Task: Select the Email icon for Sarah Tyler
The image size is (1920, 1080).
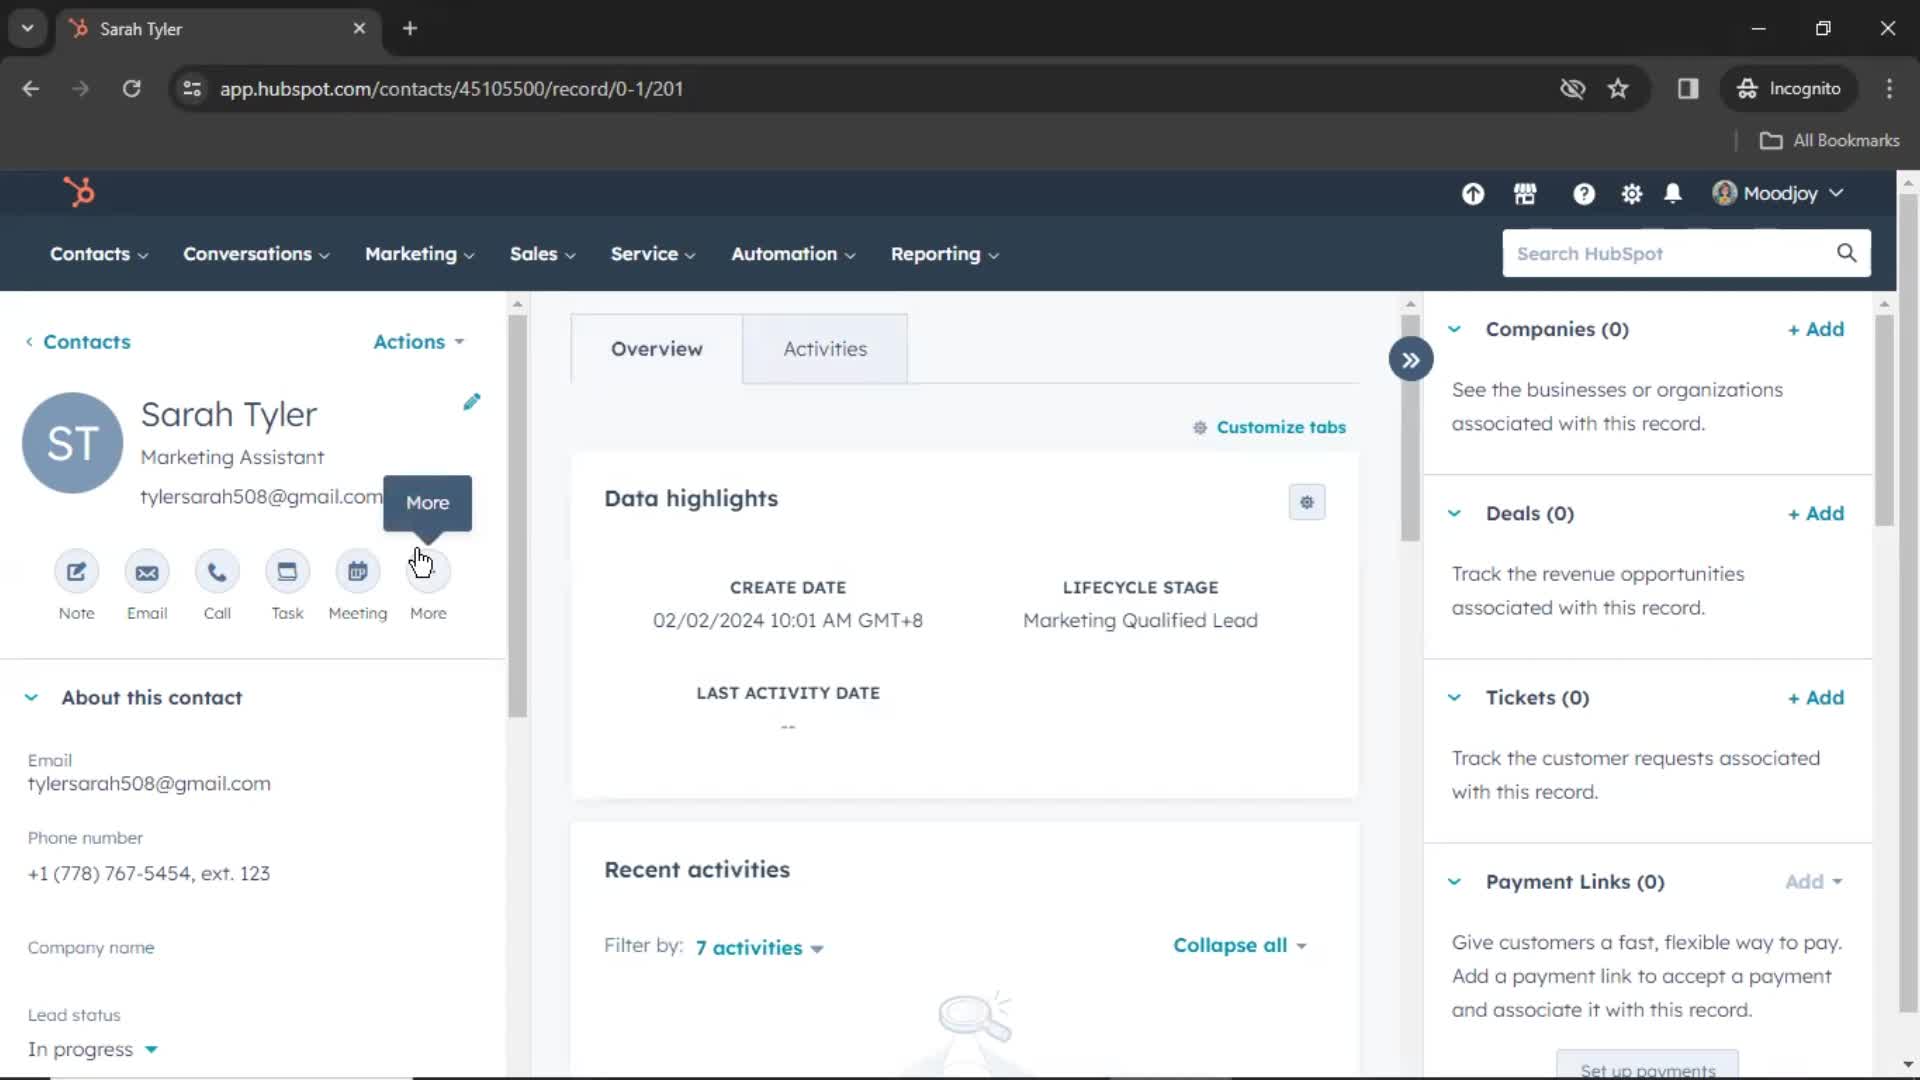Action: click(x=146, y=571)
